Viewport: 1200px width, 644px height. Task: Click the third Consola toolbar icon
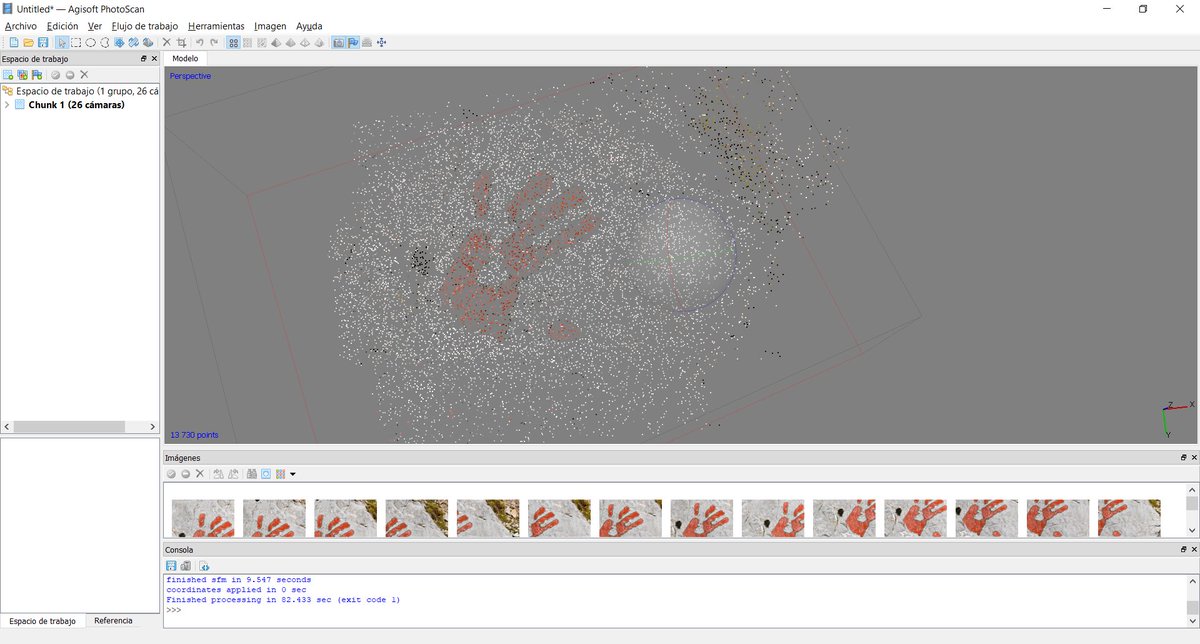pos(204,566)
